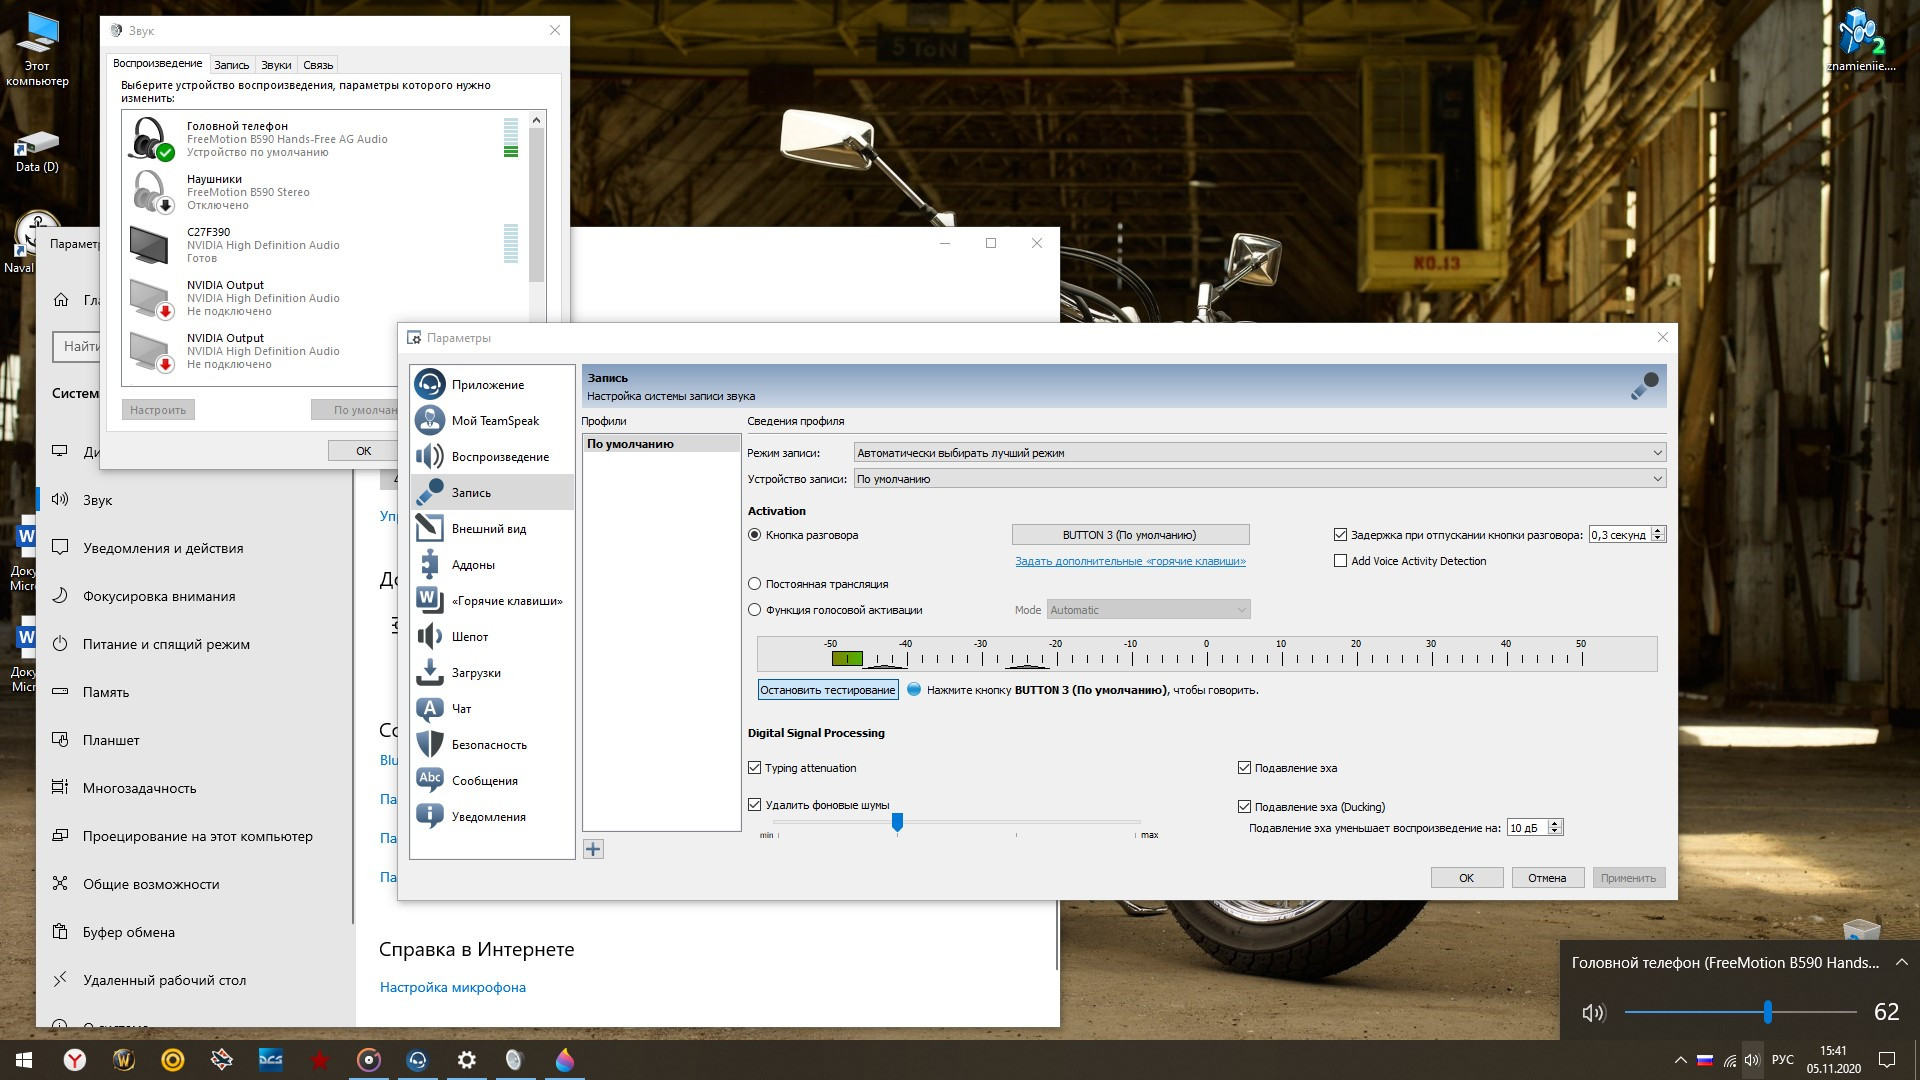Enable Add Voice Activity Detection checkbox
This screenshot has width=1920, height=1080.
pyautogui.click(x=1340, y=561)
